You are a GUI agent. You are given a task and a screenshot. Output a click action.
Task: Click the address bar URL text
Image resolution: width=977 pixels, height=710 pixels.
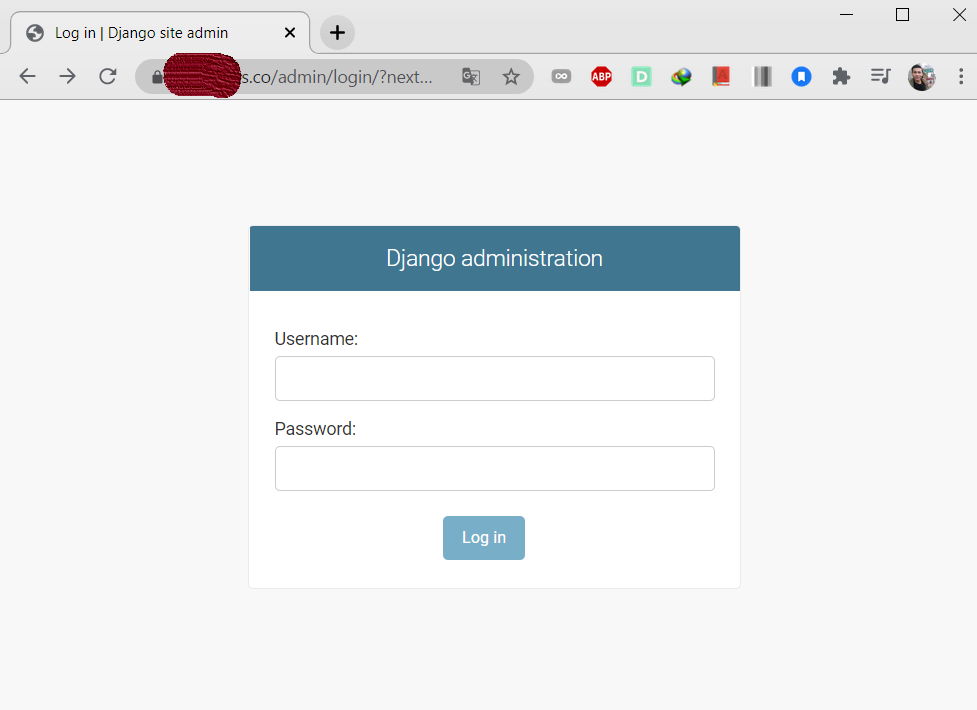coord(336,77)
